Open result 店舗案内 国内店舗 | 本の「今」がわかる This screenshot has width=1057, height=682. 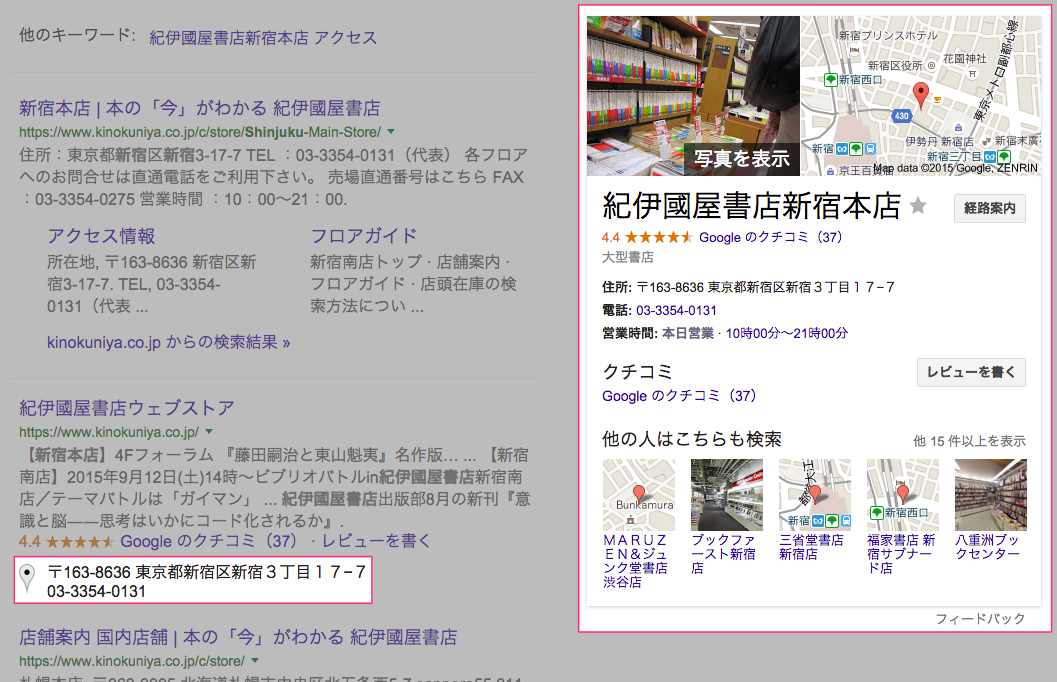click(238, 638)
